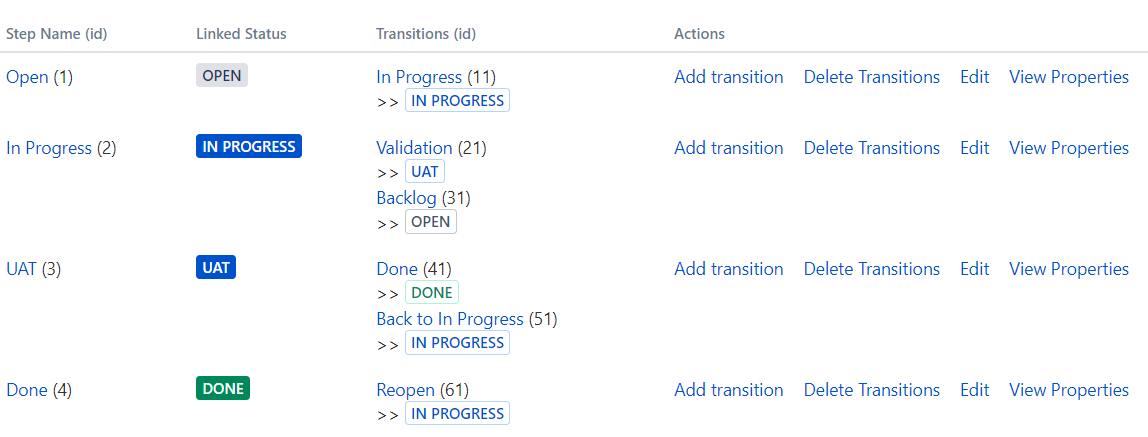Add transition to the Open step
1148x437 pixels.
728,77
